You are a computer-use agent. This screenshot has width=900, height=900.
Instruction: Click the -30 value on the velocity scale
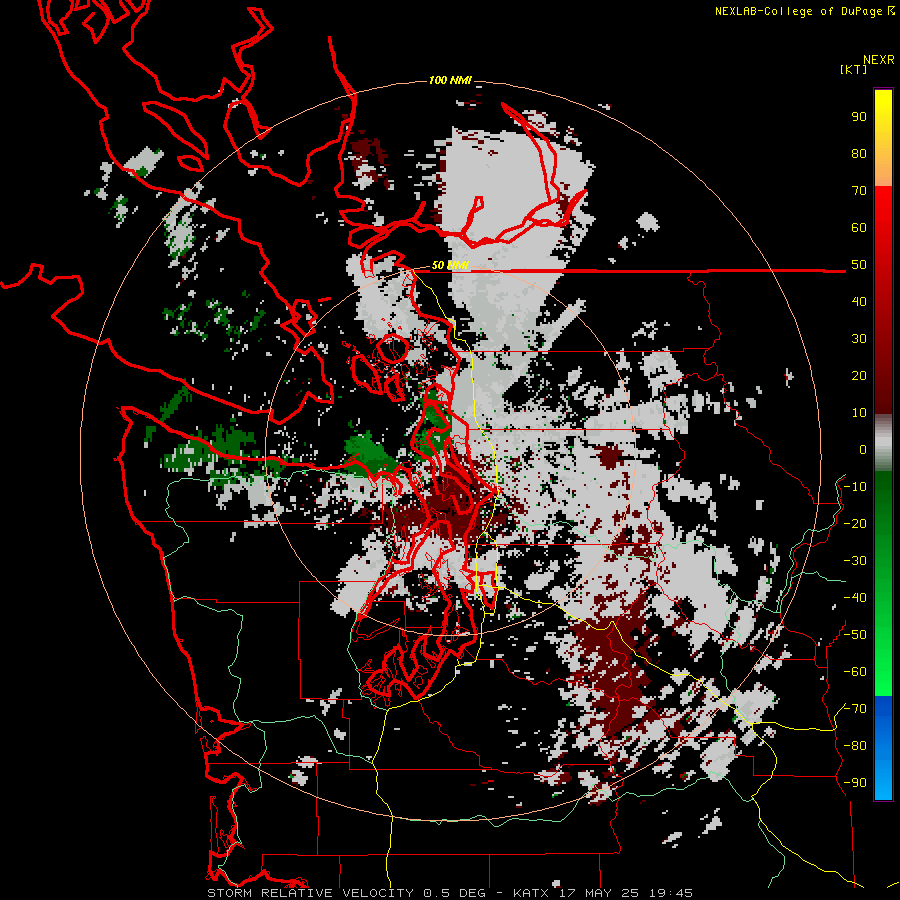pos(855,561)
